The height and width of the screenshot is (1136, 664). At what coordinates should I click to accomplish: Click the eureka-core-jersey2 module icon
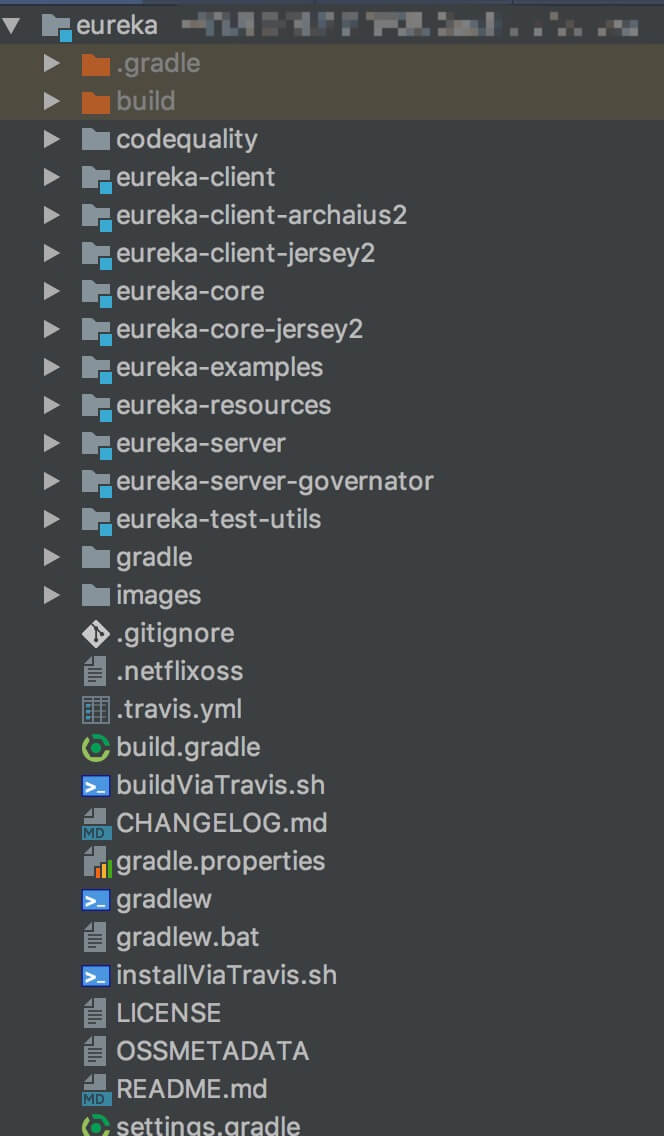(96, 331)
